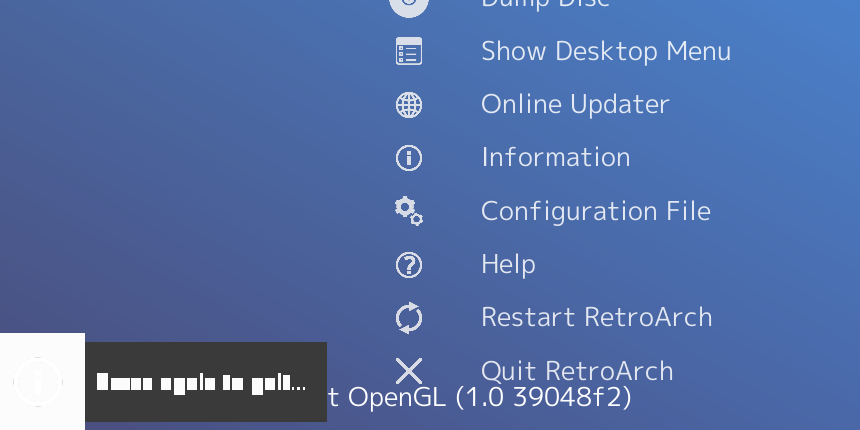Image resolution: width=860 pixels, height=430 pixels.
Task: Select the Information menu entry
Action: point(555,157)
